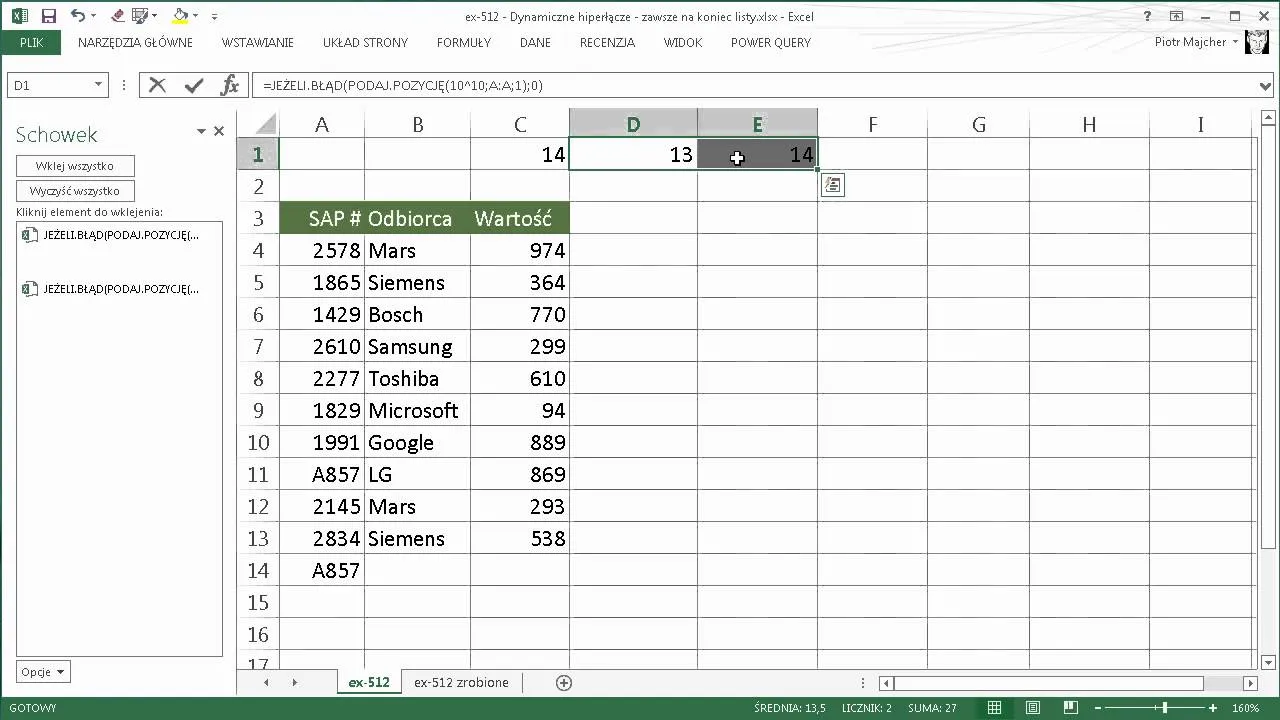Click the fill color bucket icon
This screenshot has height=720, width=1280.
(x=180, y=16)
